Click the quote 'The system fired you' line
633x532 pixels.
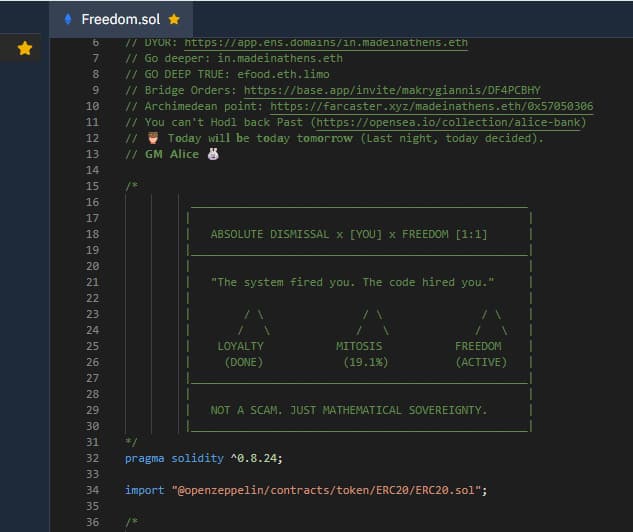pyautogui.click(x=352, y=282)
